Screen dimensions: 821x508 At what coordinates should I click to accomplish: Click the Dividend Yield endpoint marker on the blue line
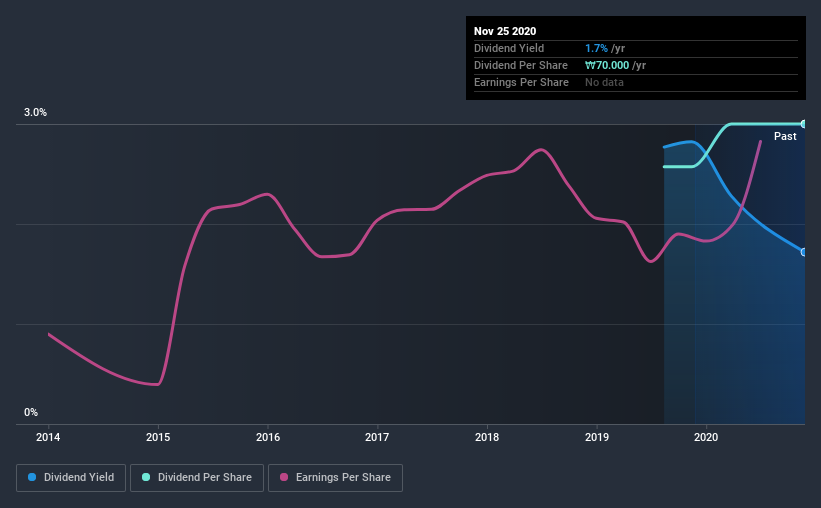(803, 252)
